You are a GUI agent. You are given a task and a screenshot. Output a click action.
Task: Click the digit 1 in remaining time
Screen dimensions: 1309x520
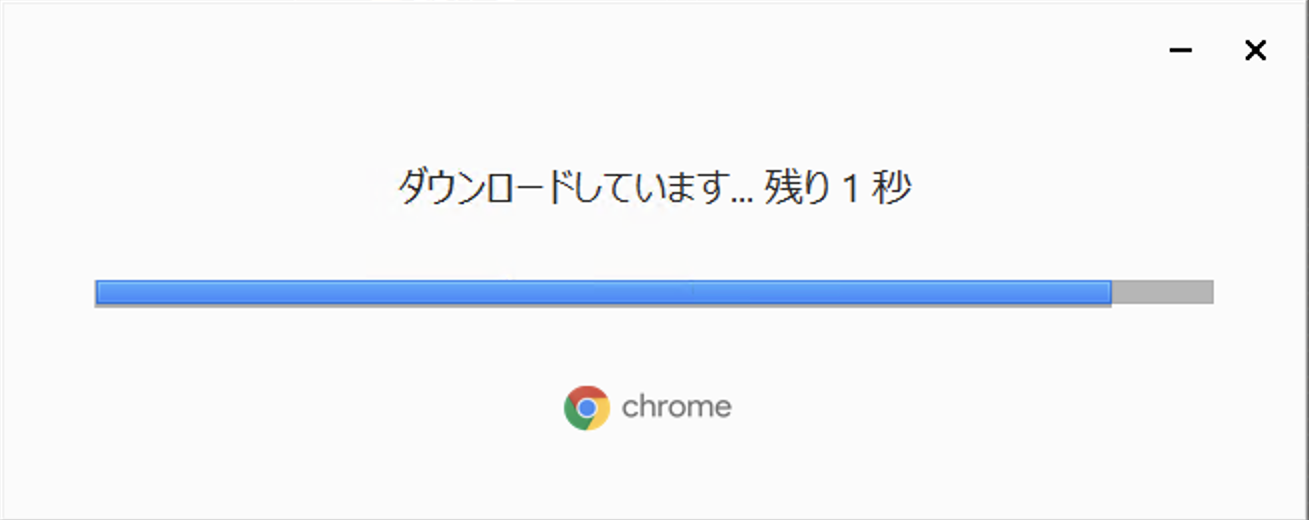tap(852, 188)
